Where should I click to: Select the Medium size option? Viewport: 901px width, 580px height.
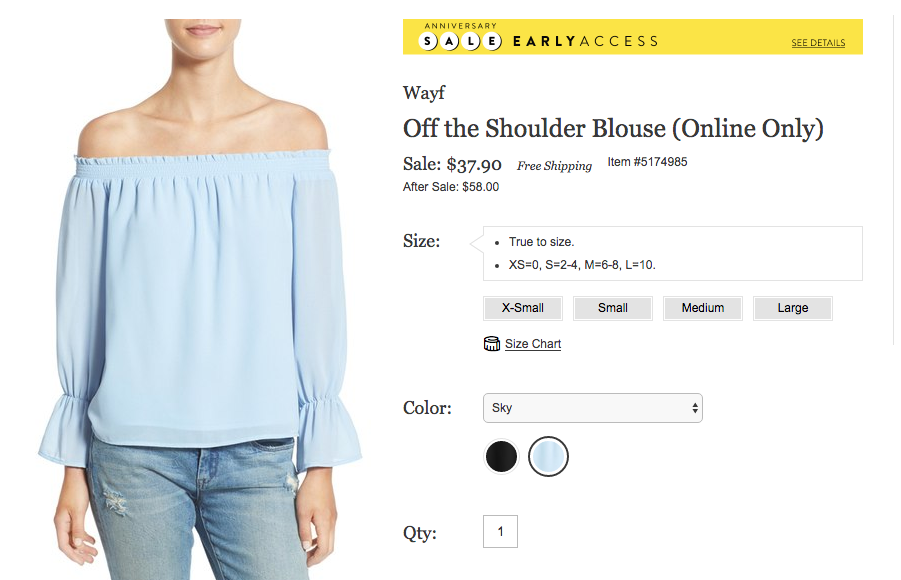703,308
